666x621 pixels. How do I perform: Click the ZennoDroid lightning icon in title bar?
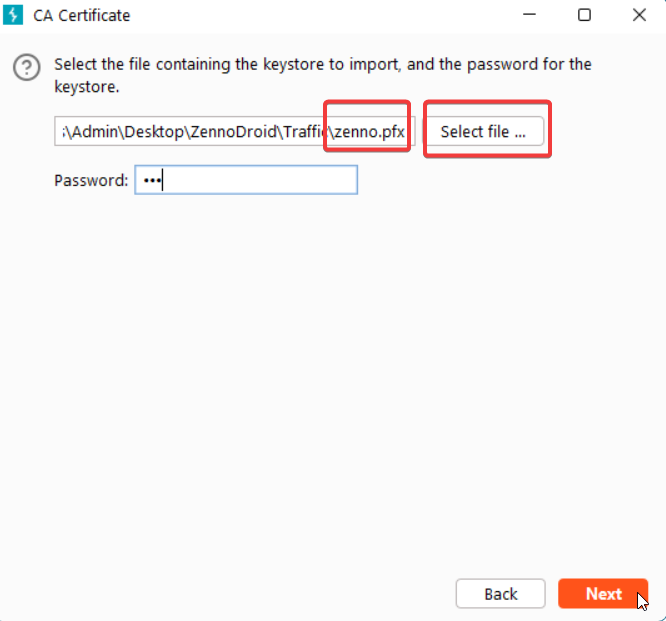(15, 15)
